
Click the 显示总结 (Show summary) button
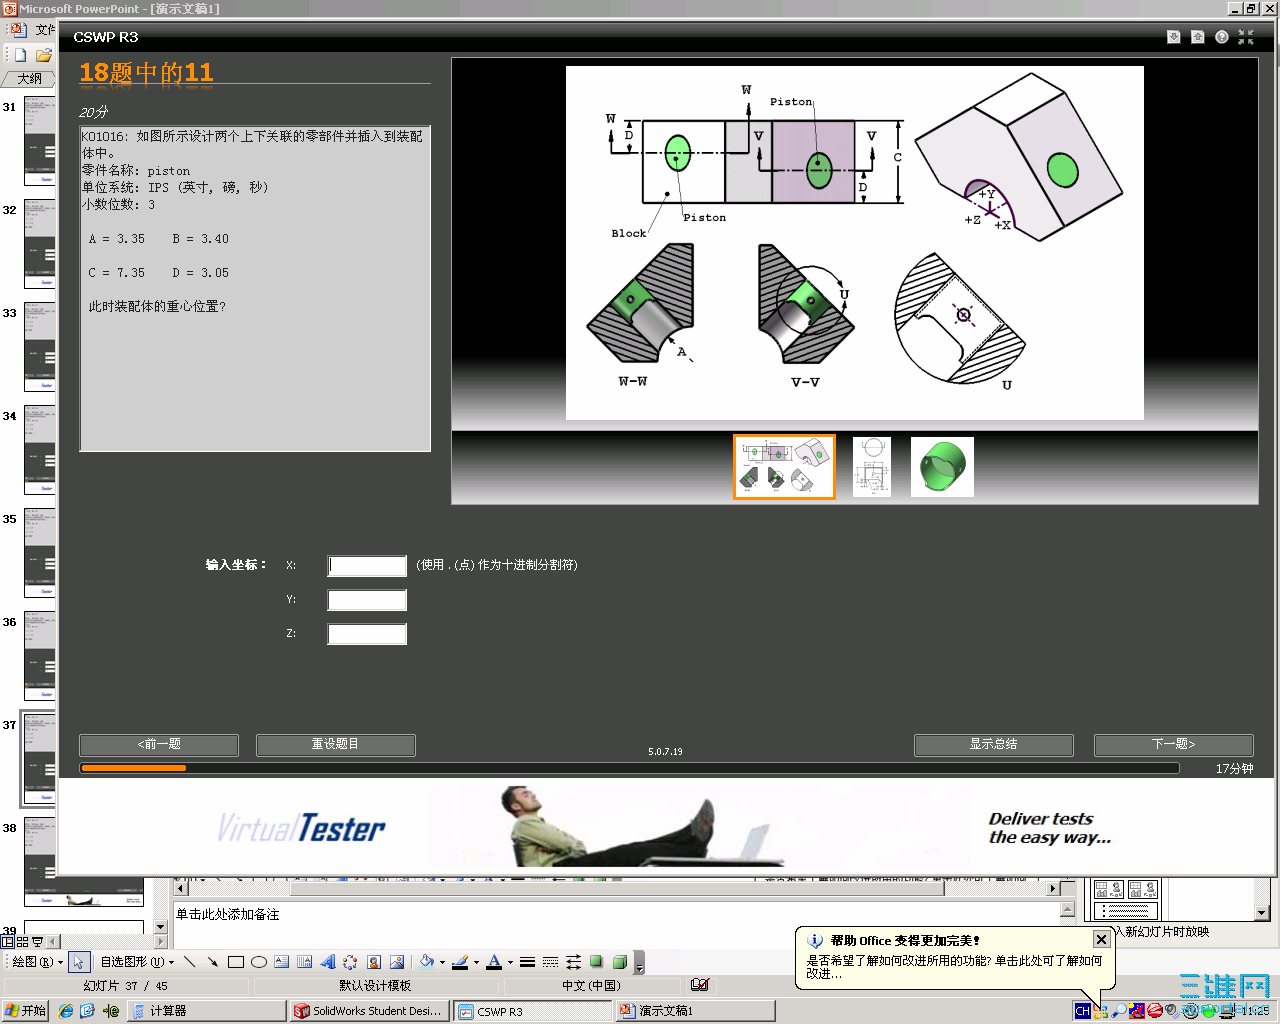[993, 744]
